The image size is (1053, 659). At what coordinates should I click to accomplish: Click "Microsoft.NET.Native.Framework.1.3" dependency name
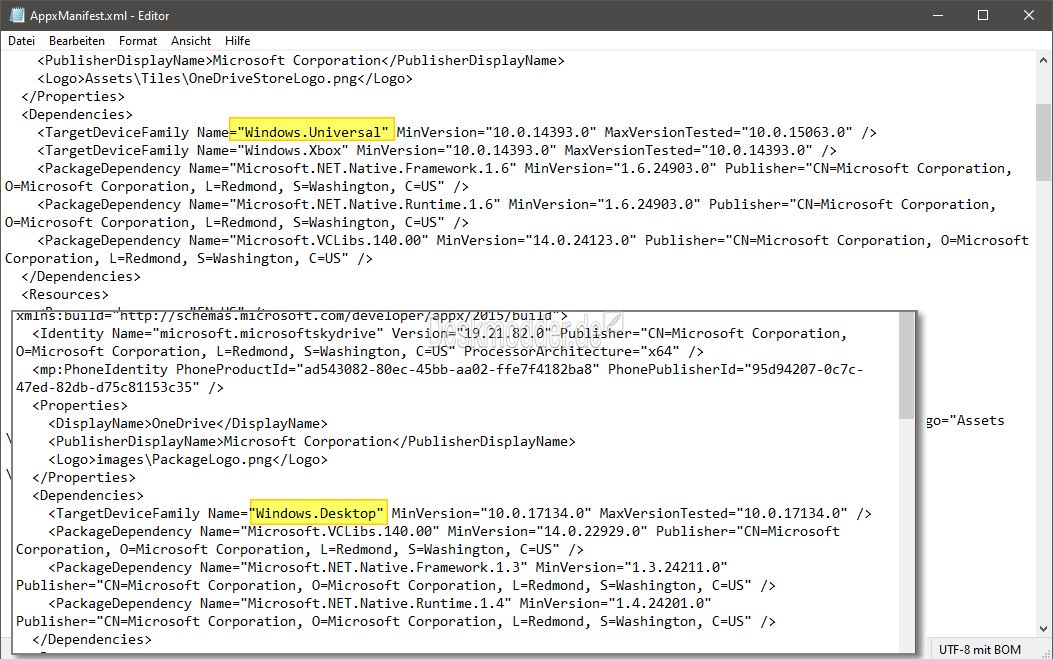tap(383, 568)
